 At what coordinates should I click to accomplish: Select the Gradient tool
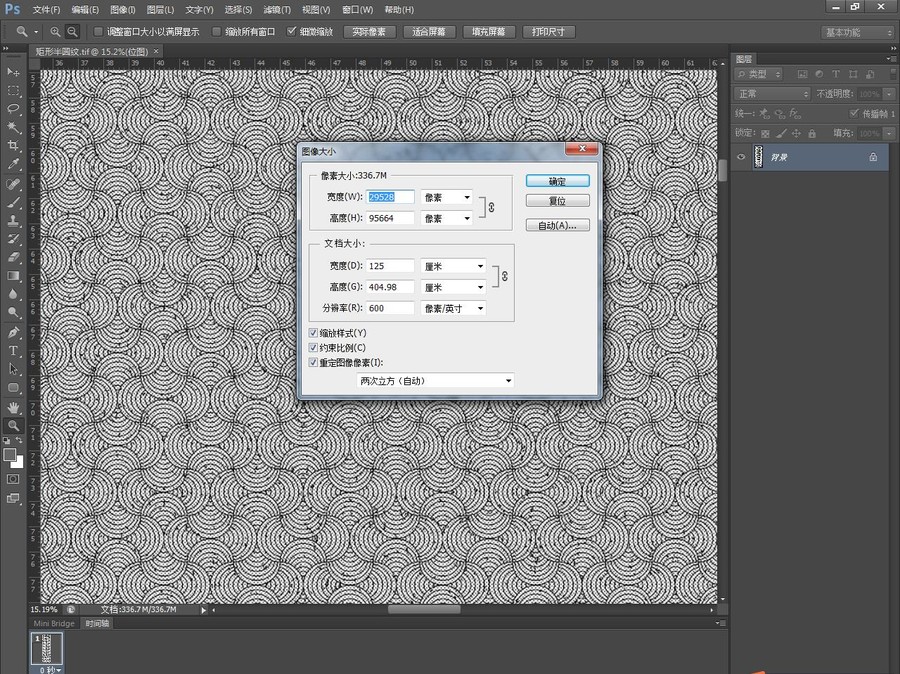13,276
